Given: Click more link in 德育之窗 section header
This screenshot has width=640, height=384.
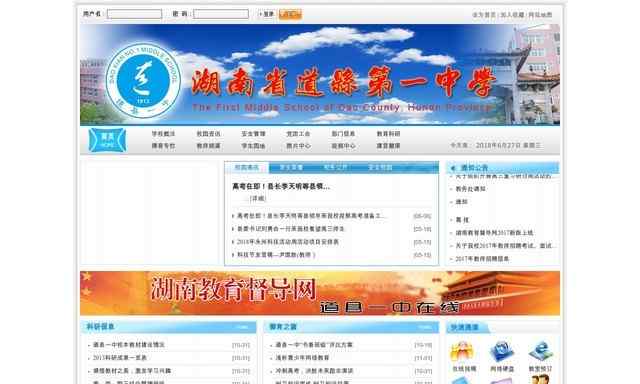Looking at the screenshot, I should pyautogui.click(x=425, y=327).
